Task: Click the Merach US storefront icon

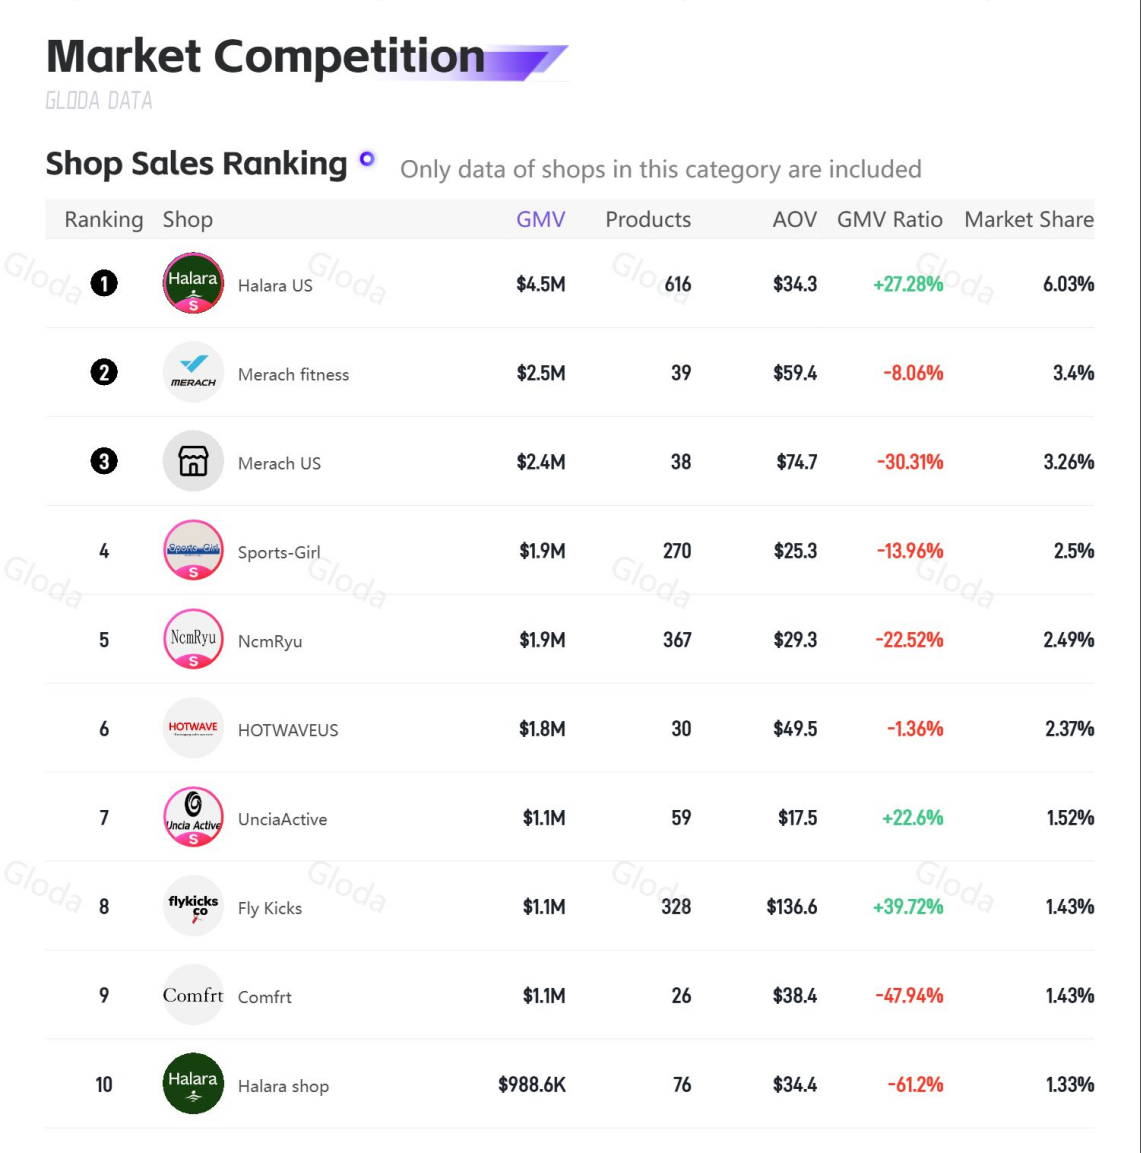Action: tap(193, 461)
